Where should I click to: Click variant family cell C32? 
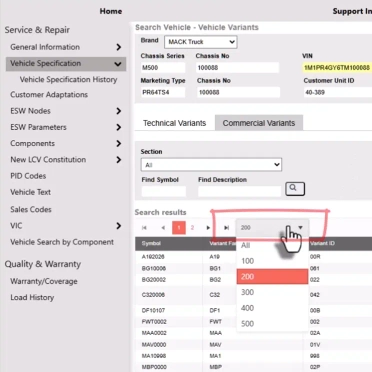[215, 295]
